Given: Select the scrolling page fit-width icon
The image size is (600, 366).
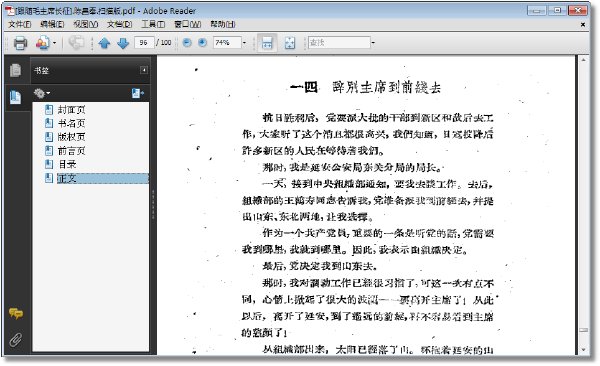Looking at the screenshot, I should [267, 43].
